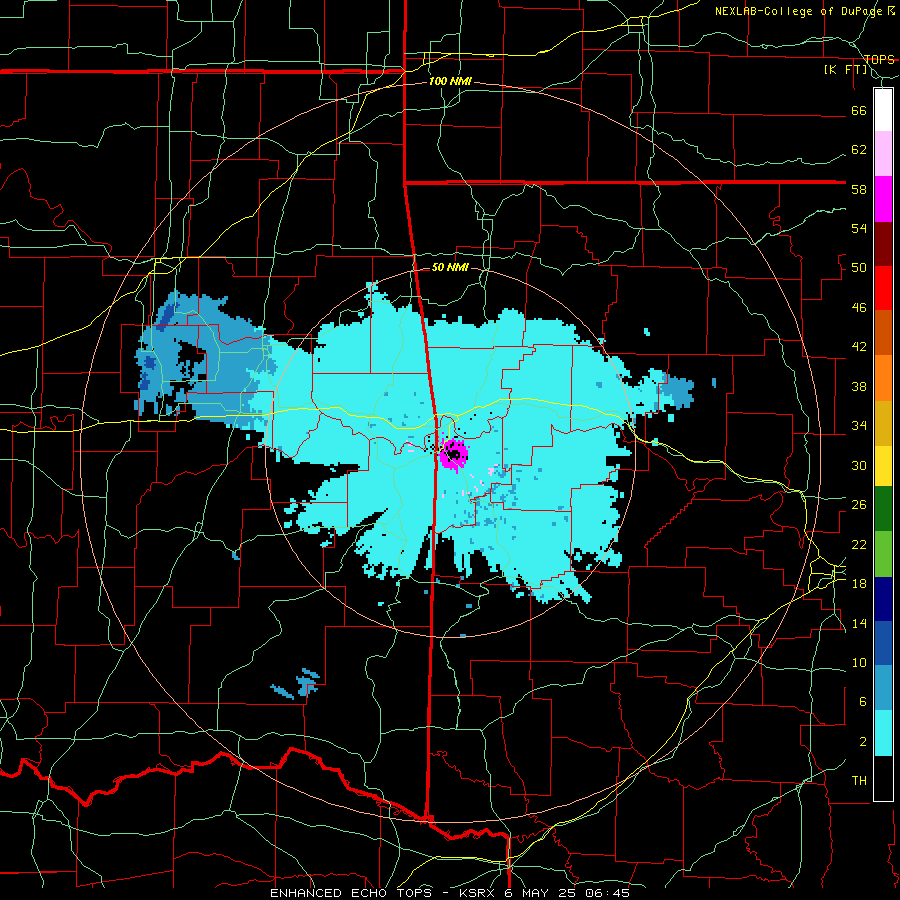The image size is (900, 900).
Task: Select the dark green legend swatch
Action: pyautogui.click(x=883, y=509)
